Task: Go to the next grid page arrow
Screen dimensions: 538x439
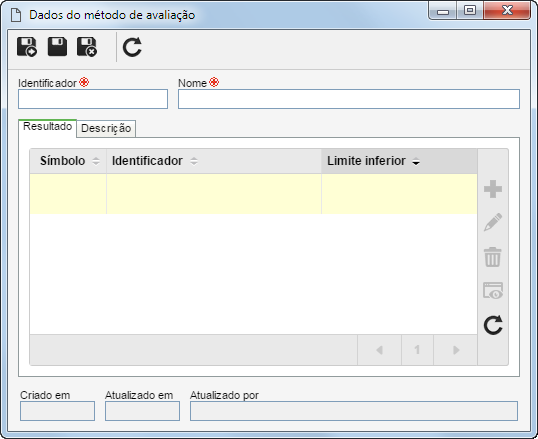Action: (x=456, y=350)
